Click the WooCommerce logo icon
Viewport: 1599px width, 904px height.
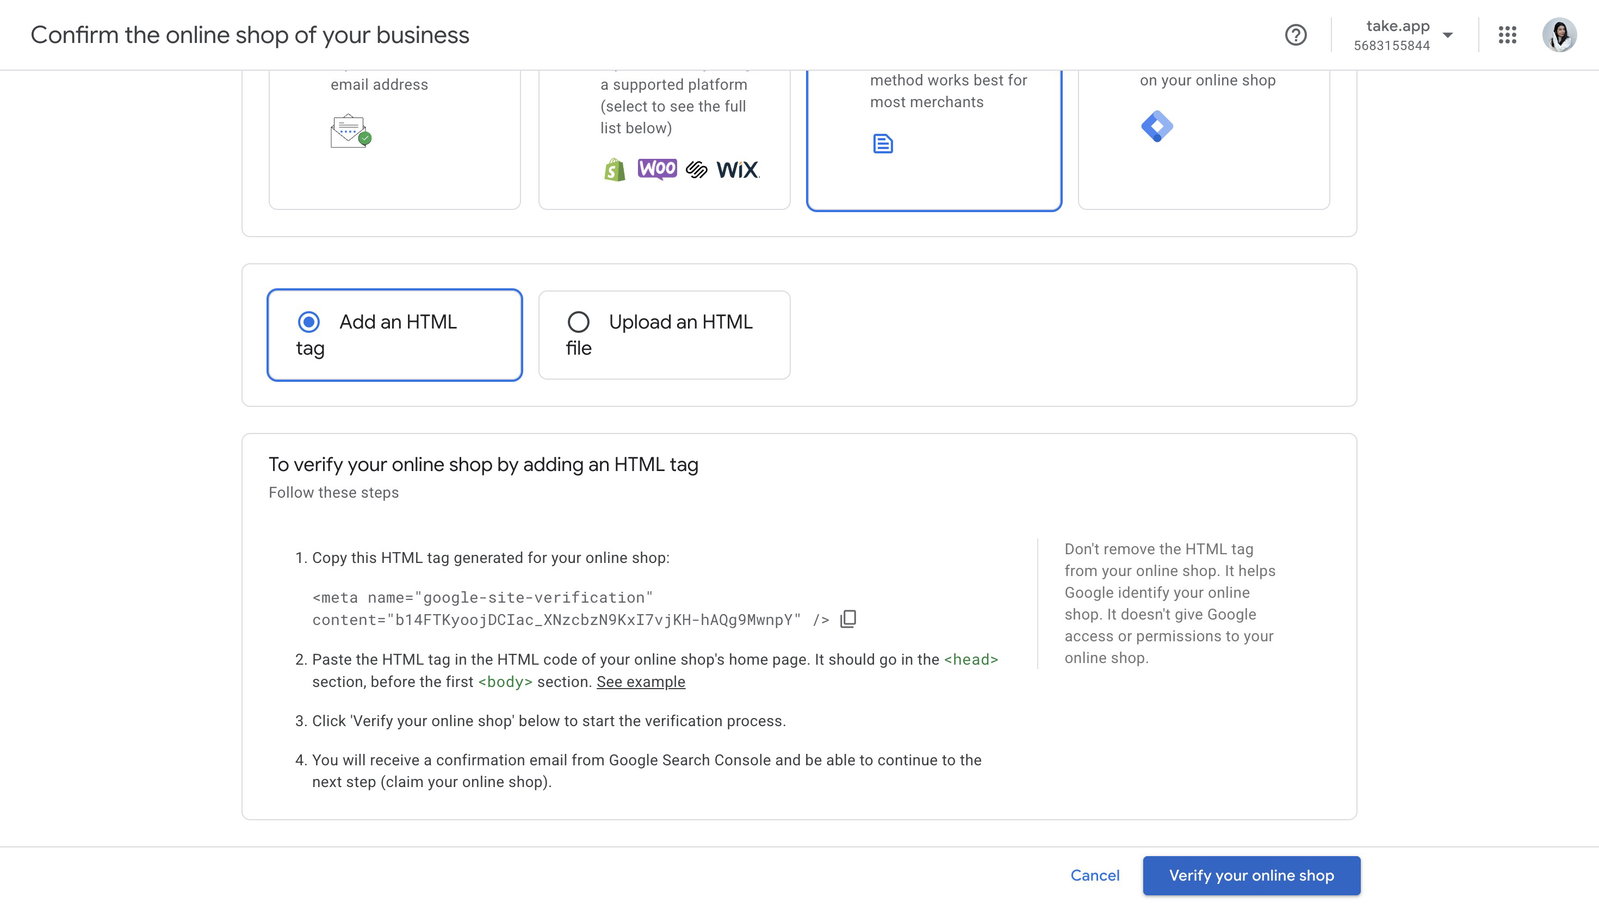(657, 169)
